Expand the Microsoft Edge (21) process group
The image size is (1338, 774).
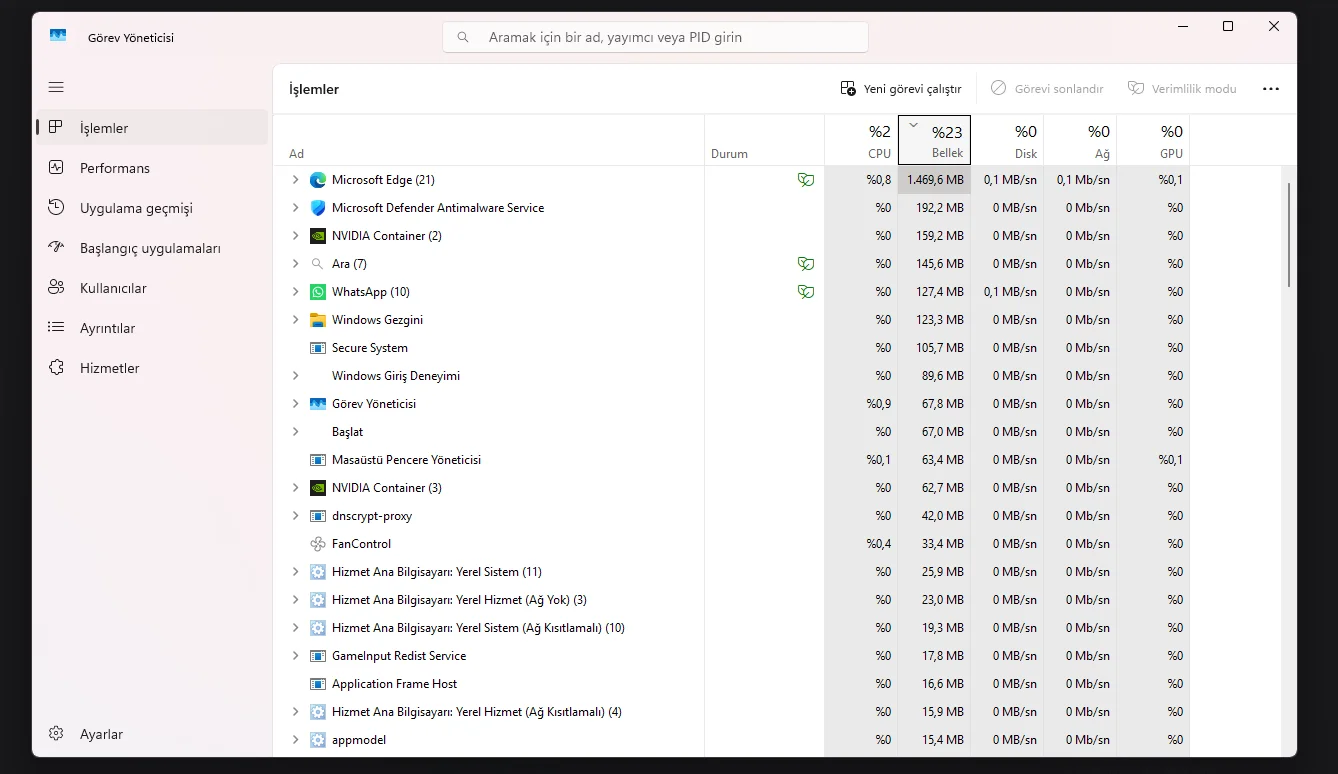coord(295,180)
